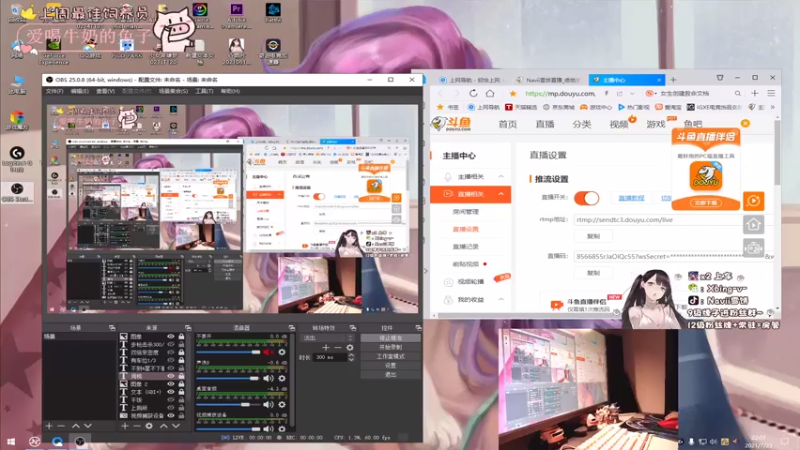Undock the Audio Mixer panel via header icon
The width and height of the screenshot is (800, 450).
[x=291, y=328]
